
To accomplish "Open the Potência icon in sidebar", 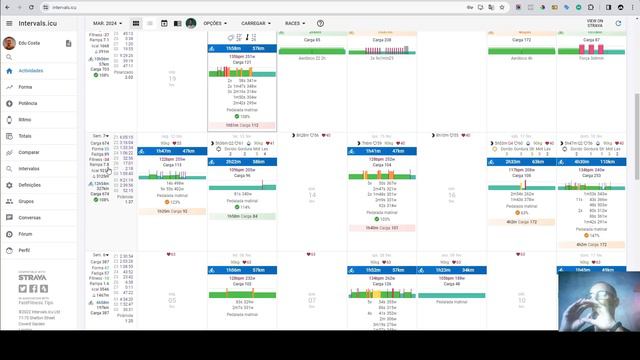I will (x=9, y=103).
